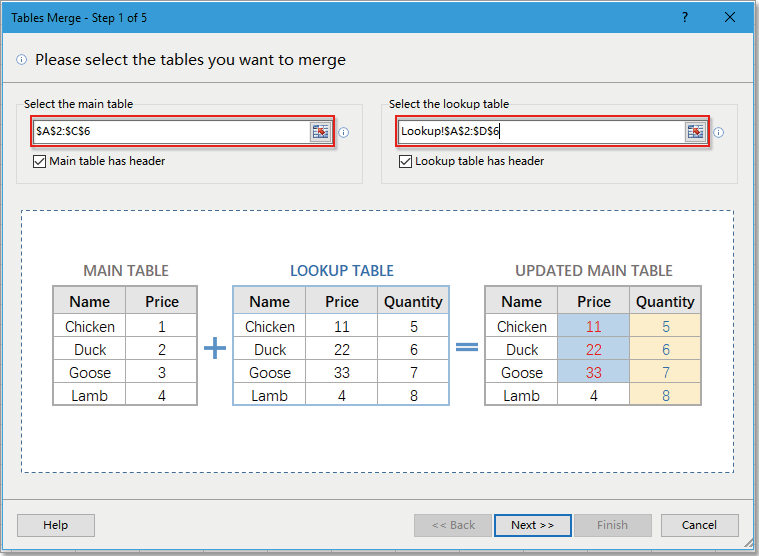Click the main table range selector icon
This screenshot has width=759, height=556.
pos(320,132)
